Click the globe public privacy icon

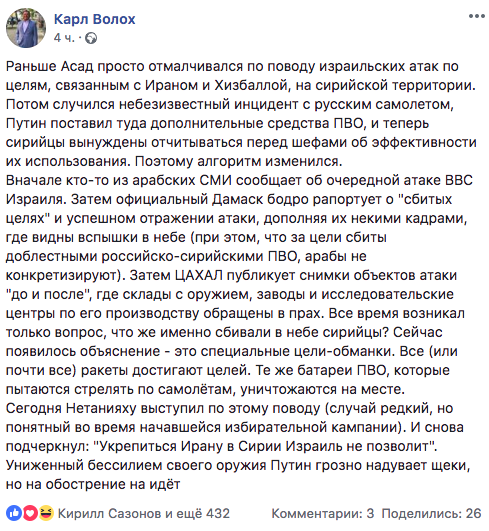click(x=91, y=38)
